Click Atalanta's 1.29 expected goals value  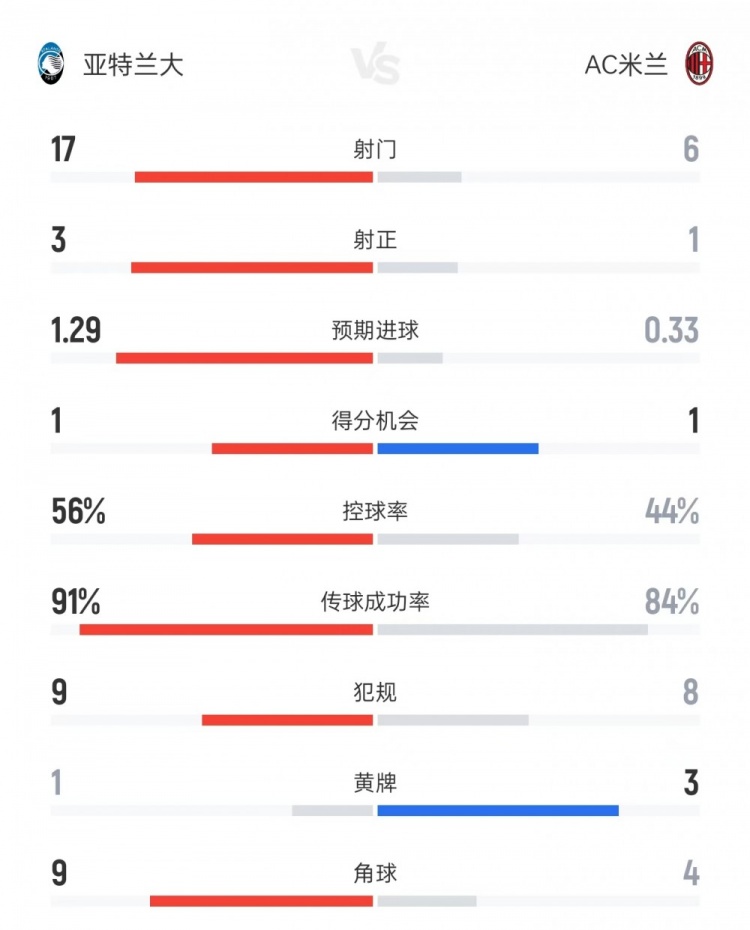point(77,330)
